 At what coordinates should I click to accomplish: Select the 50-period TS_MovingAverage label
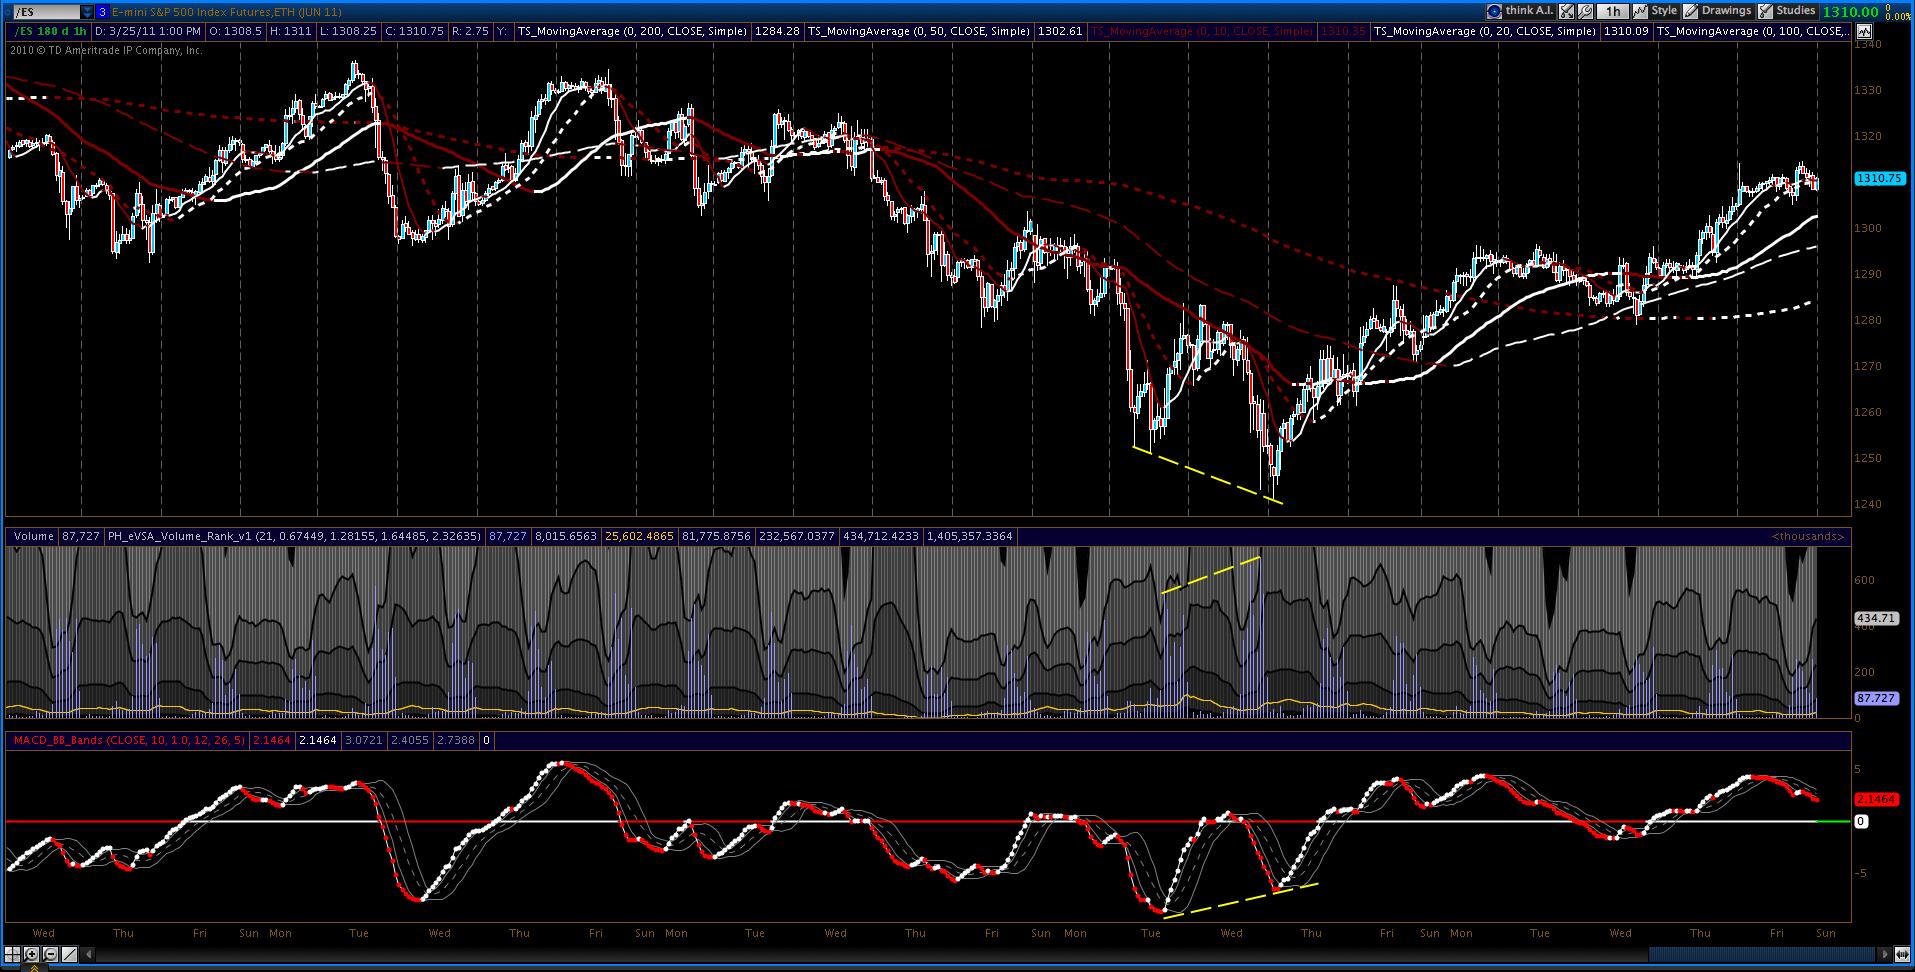pos(919,31)
